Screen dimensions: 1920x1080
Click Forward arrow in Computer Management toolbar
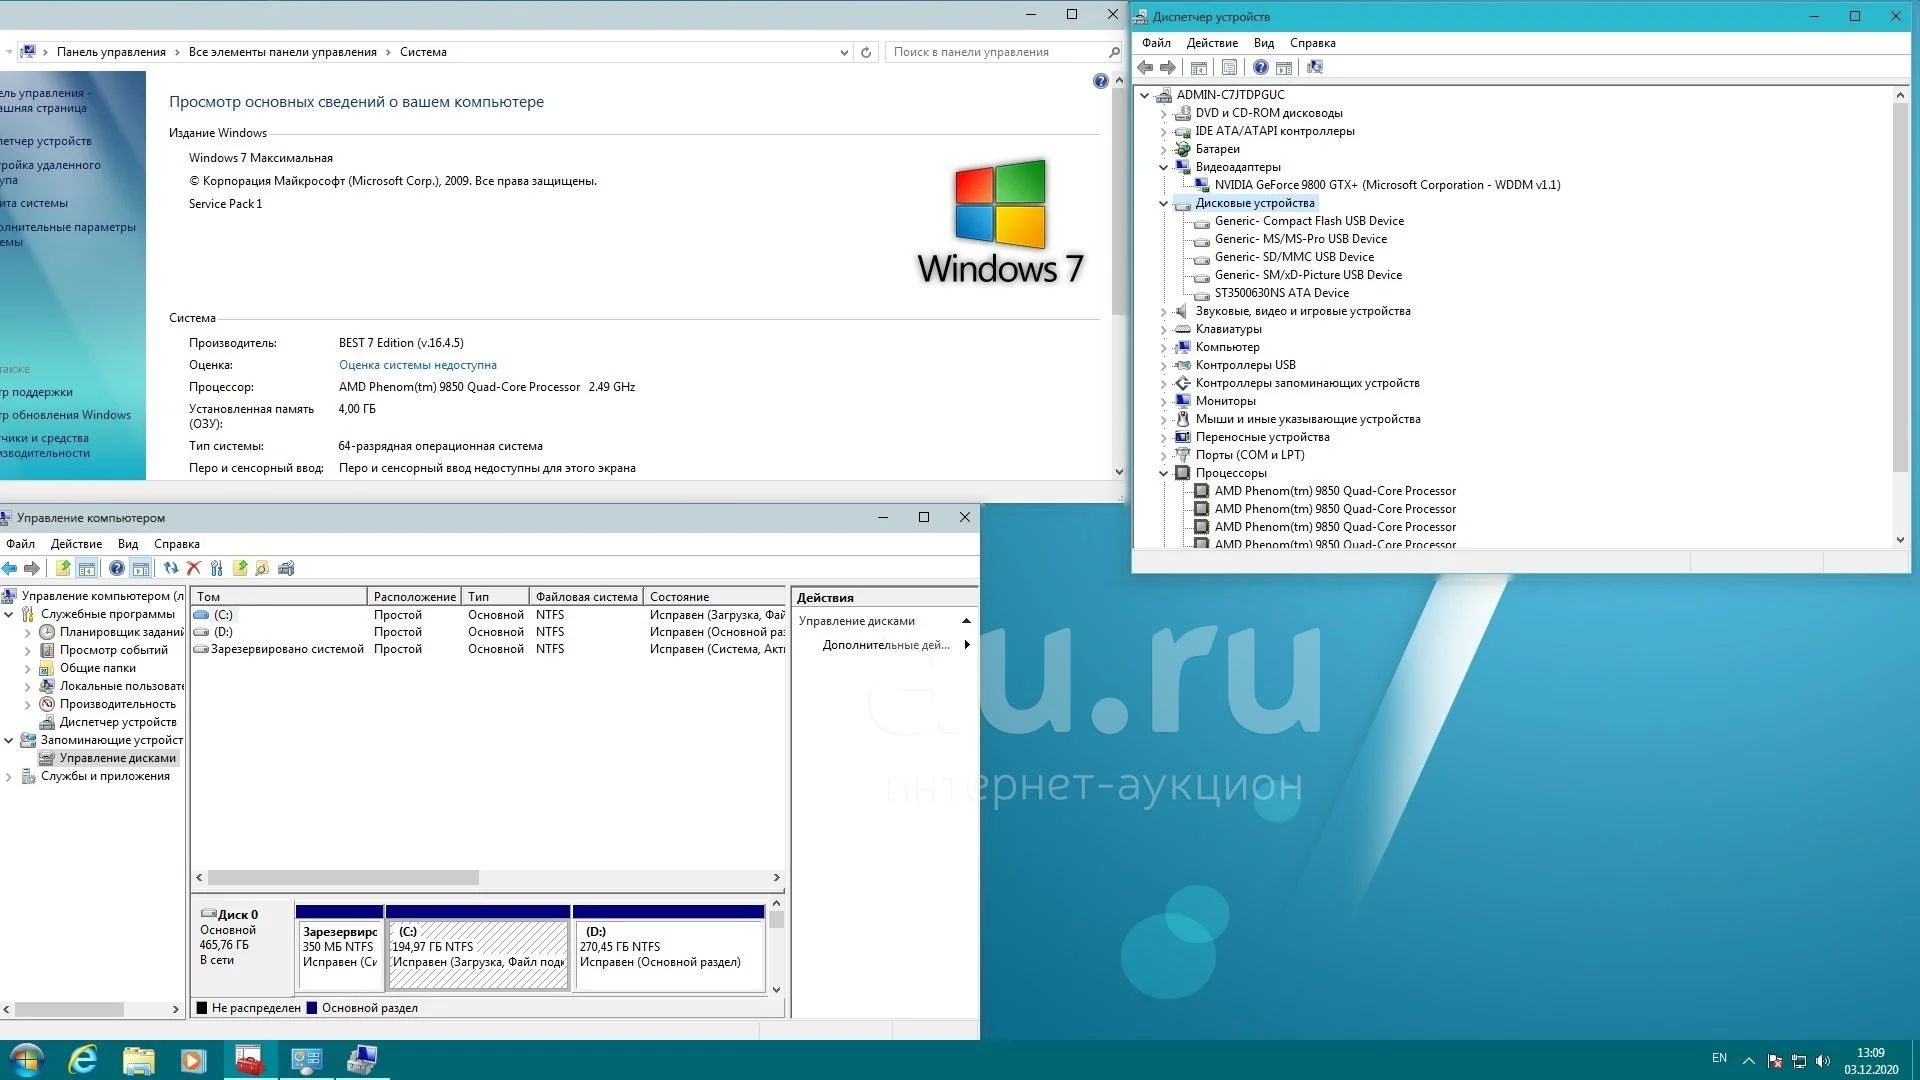pos(32,568)
